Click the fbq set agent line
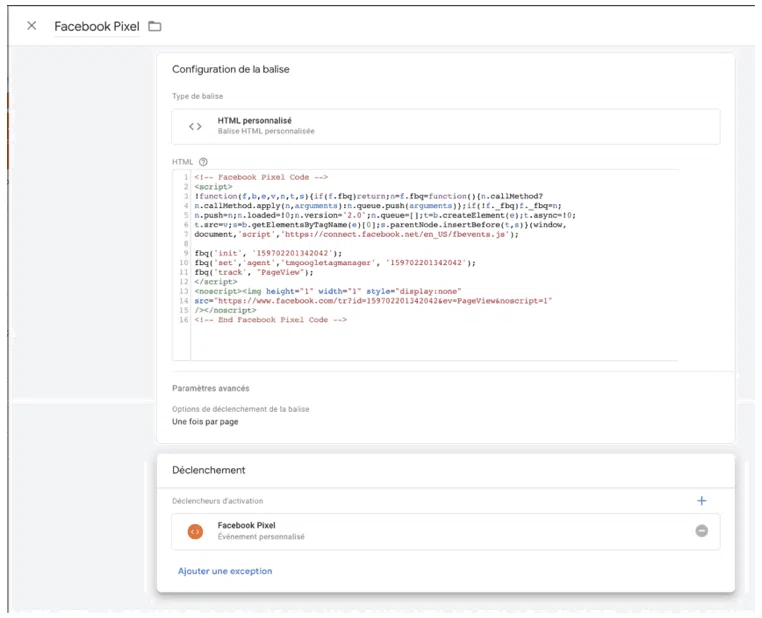The height and width of the screenshot is (618, 762). pos(335,263)
